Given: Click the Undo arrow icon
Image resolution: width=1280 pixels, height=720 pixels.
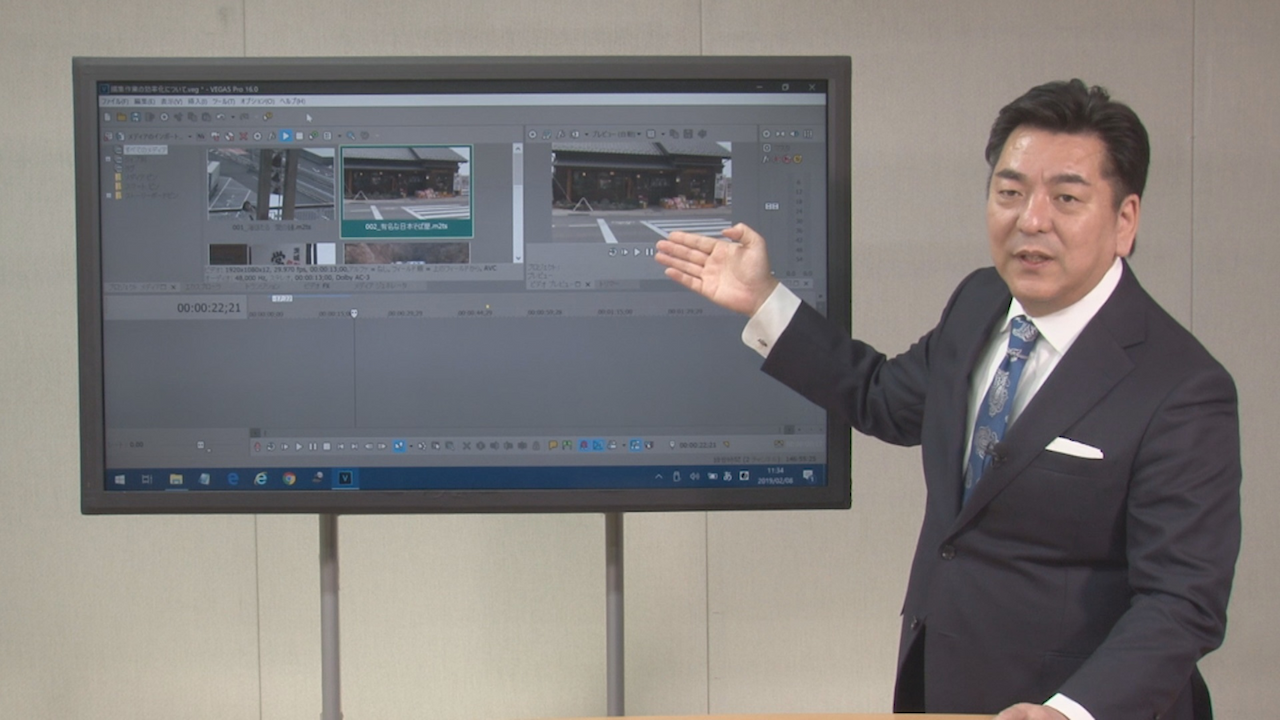Looking at the screenshot, I should tap(220, 117).
